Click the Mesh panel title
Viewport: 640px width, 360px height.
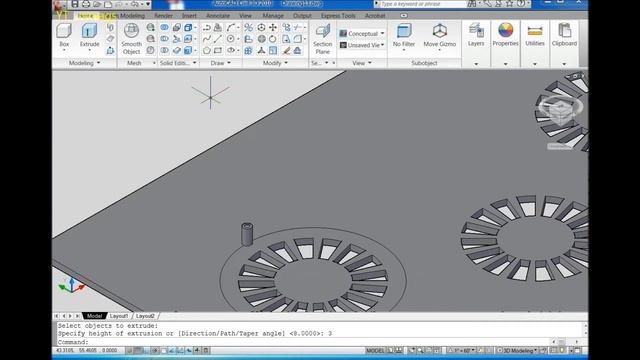coord(134,63)
